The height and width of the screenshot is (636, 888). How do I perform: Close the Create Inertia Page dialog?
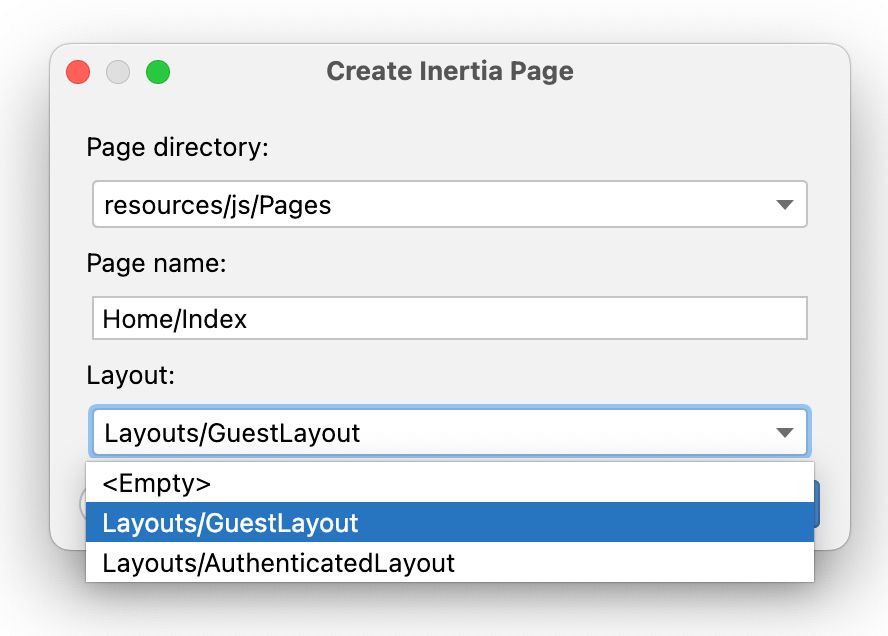[78, 72]
